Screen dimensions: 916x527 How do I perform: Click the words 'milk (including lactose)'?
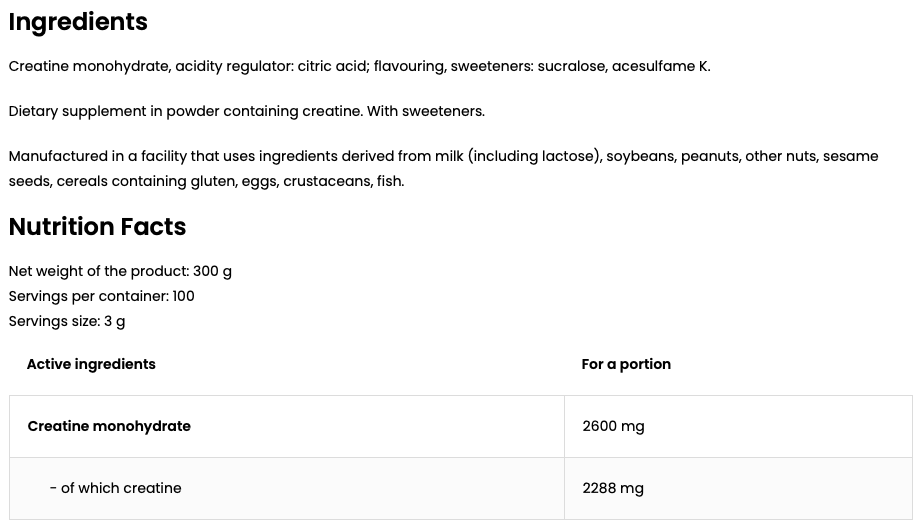(518, 157)
